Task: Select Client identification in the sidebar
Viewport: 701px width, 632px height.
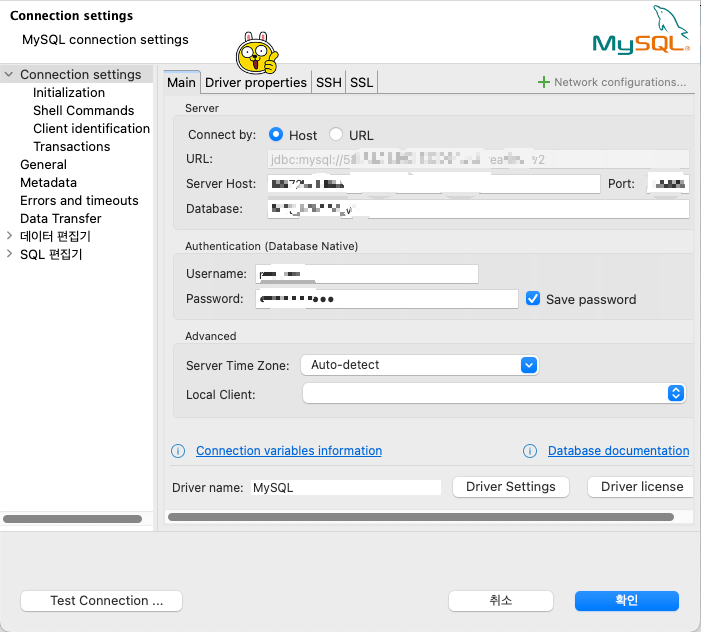Action: pos(91,128)
